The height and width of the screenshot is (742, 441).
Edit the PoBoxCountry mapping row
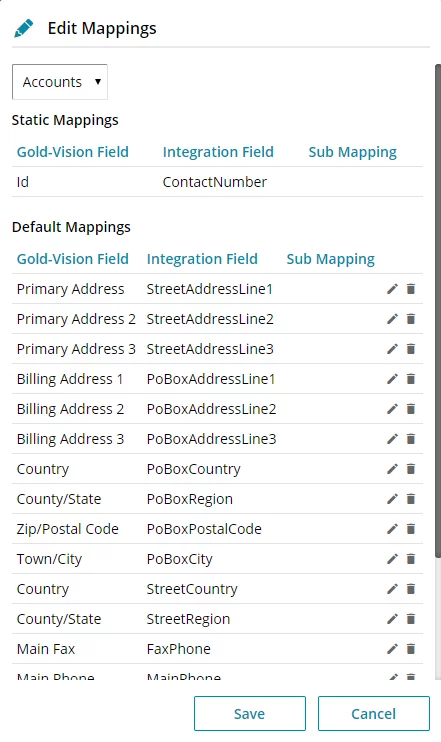point(392,469)
